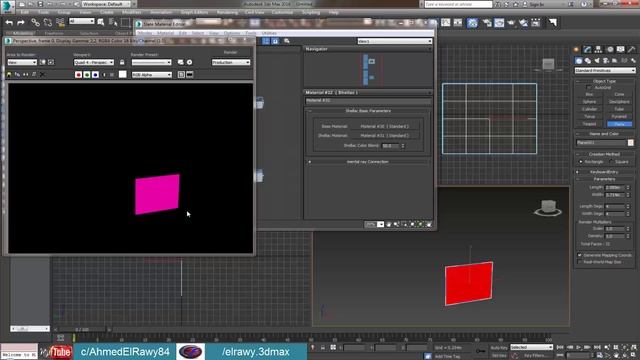Open Area to Render dropdown
This screenshot has height=360, width=640.
(x=22, y=62)
